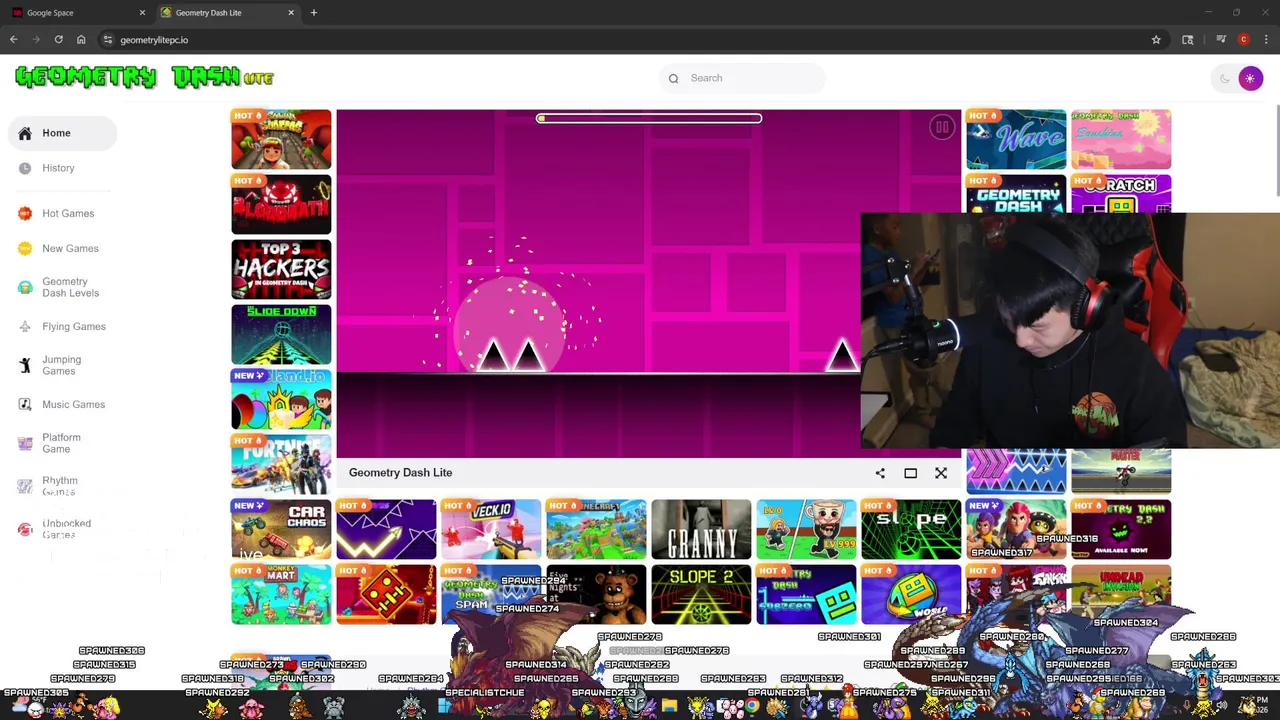
Task: Open the Slope 2 game thumbnail
Action: coord(701,595)
